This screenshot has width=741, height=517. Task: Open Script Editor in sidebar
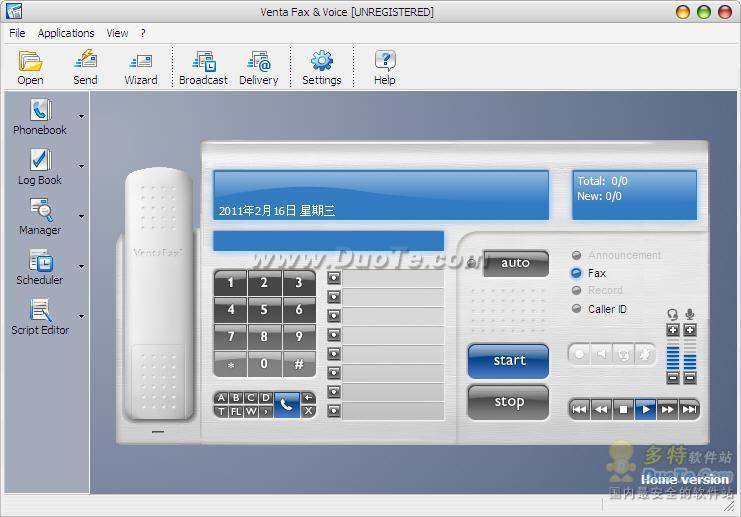pos(40,317)
